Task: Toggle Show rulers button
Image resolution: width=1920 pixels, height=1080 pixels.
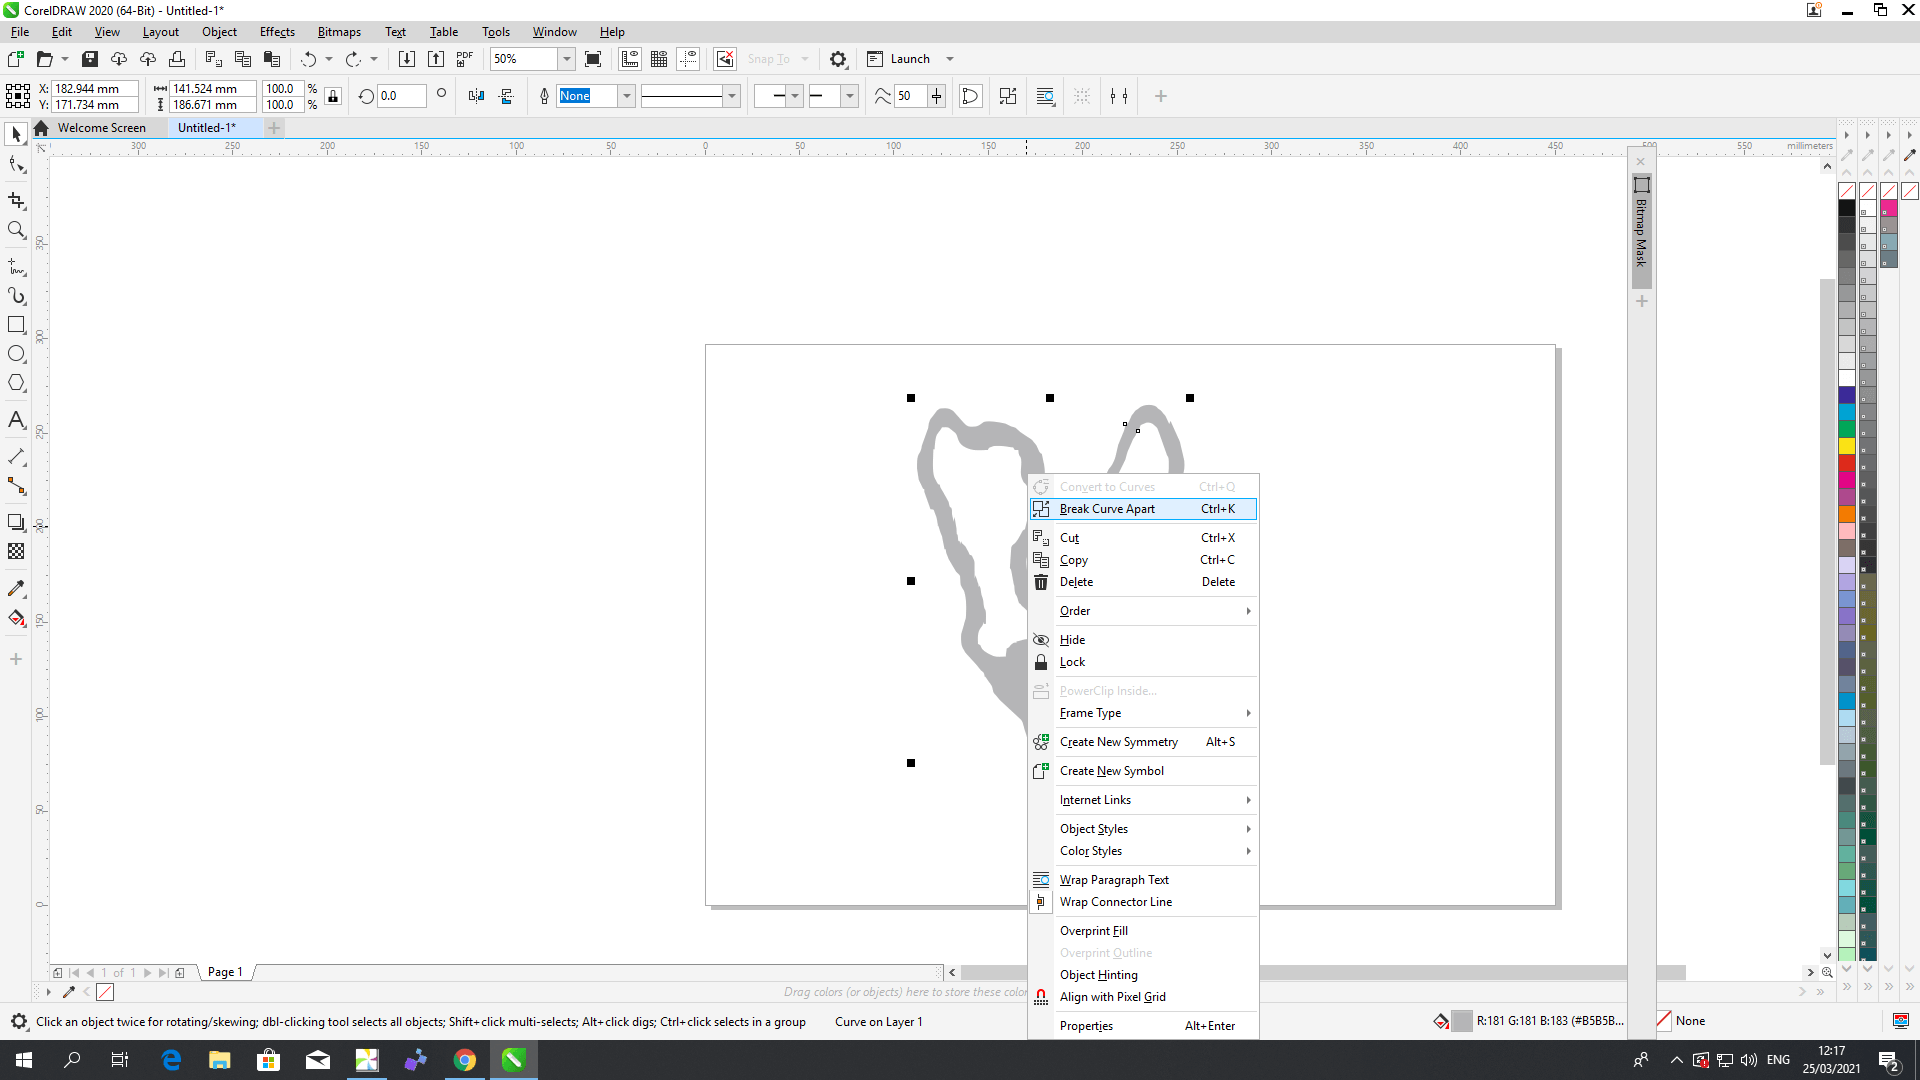Action: [630, 59]
